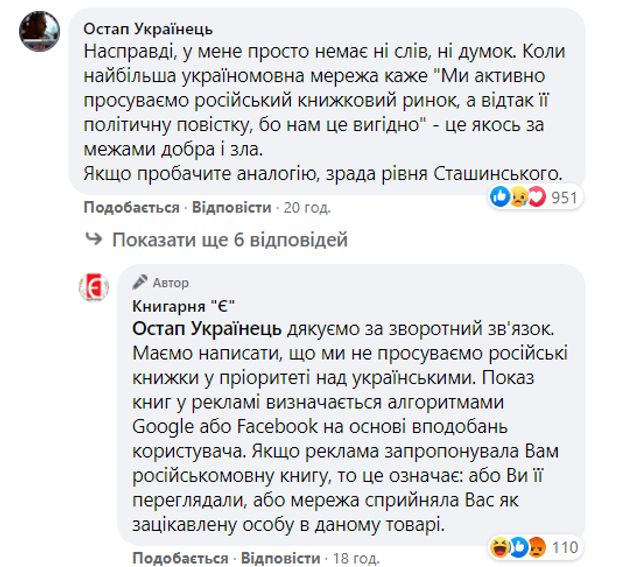Click the curved reply arrow icon
Viewport: 640px width, 567px height.
pos(96,240)
